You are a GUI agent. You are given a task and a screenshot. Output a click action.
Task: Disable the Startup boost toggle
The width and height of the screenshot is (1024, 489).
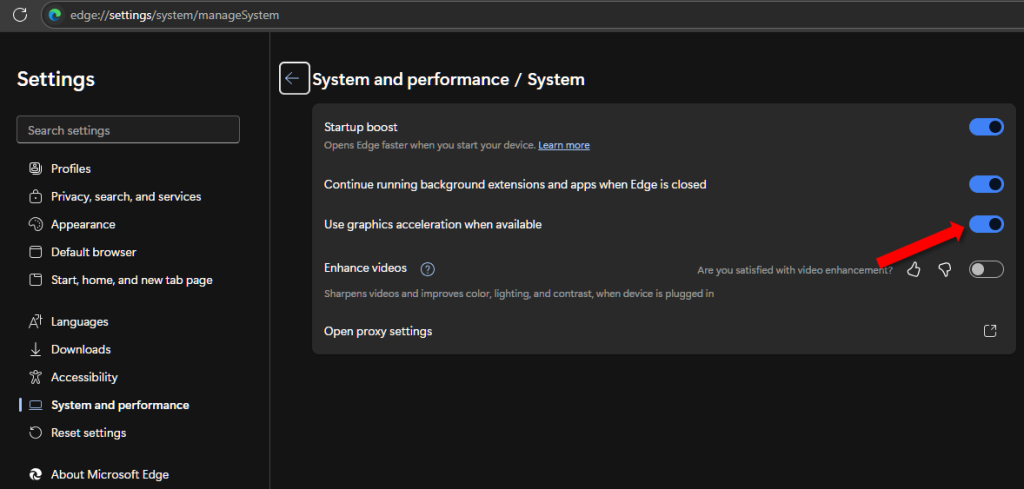click(986, 127)
